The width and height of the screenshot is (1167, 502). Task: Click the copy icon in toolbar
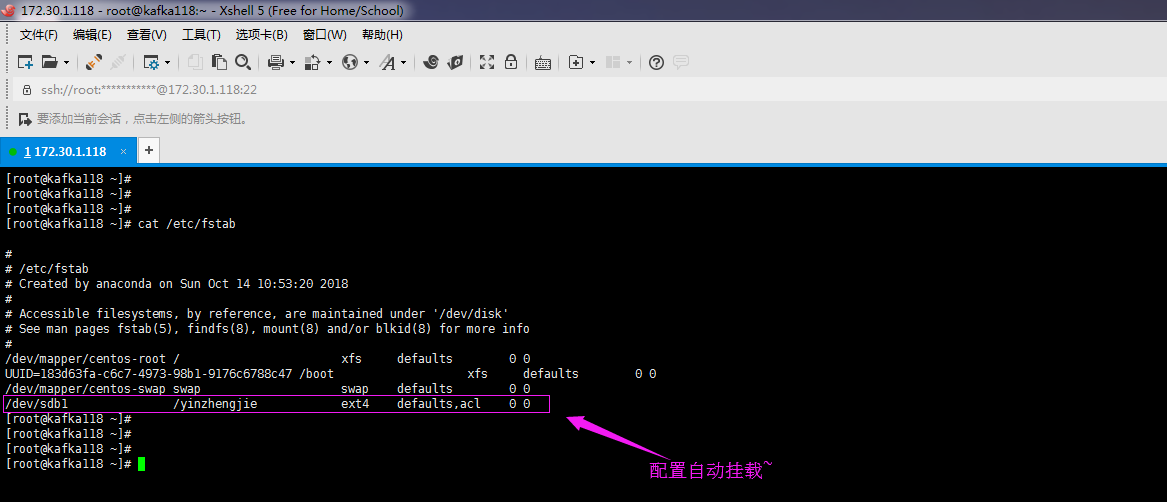(195, 63)
